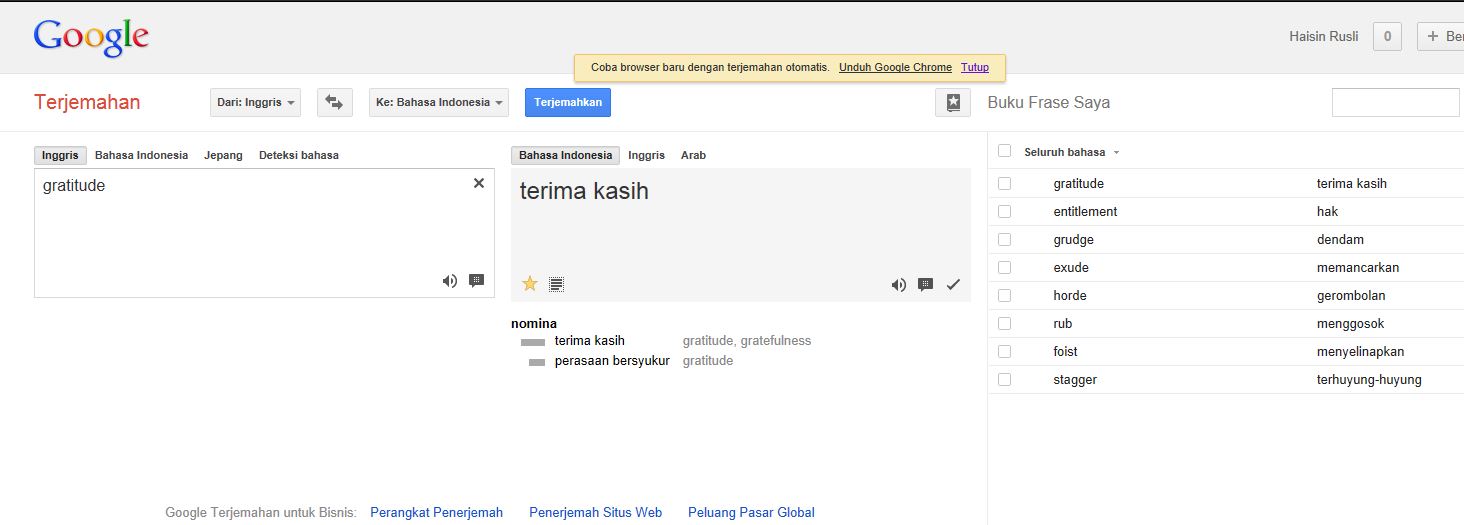1464x525 pixels.
Task: Open the Peluang Pasar Global link
Action: tap(751, 512)
